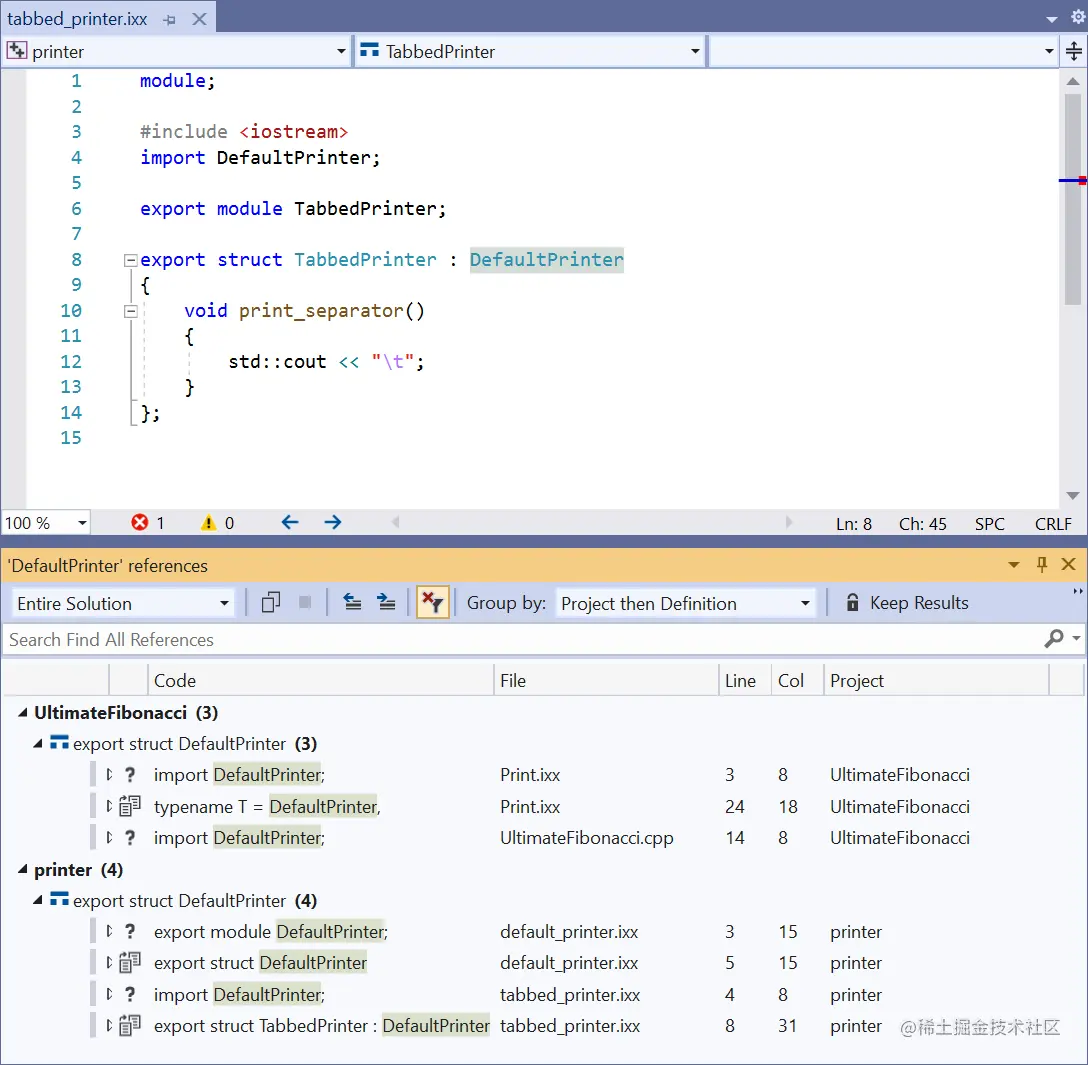
Task: Click the read icon on TabbedPrinter struct row
Action: [x=130, y=1025]
